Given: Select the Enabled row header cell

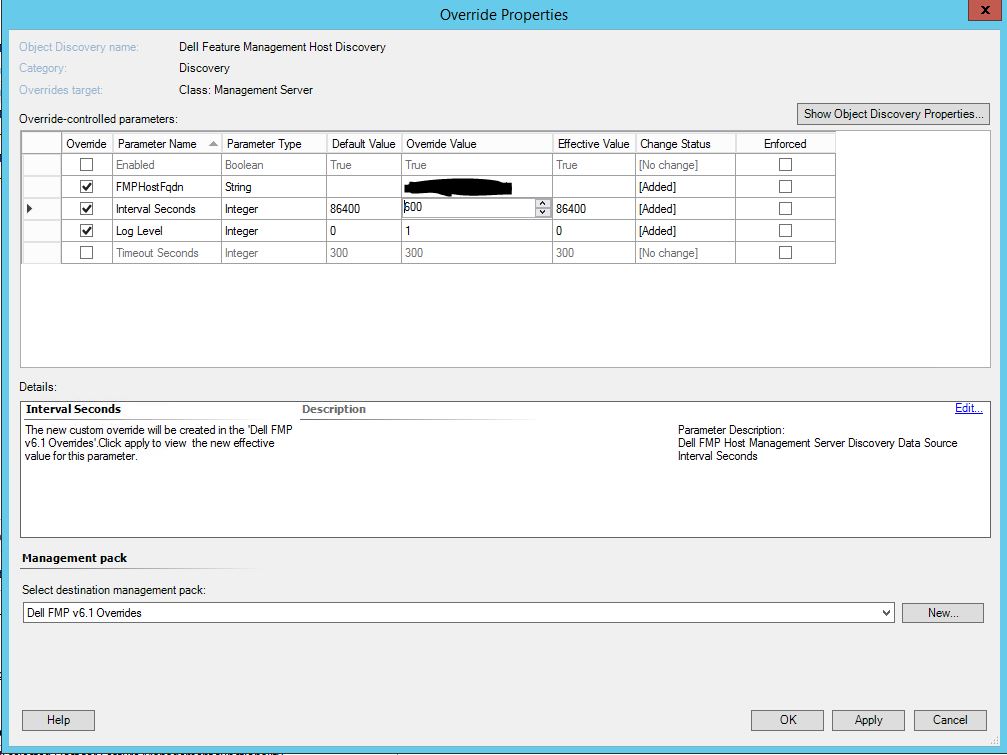Looking at the screenshot, I should coord(42,165).
